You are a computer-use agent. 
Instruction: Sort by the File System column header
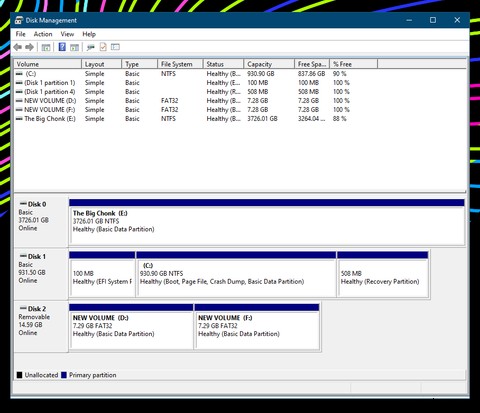(180, 64)
